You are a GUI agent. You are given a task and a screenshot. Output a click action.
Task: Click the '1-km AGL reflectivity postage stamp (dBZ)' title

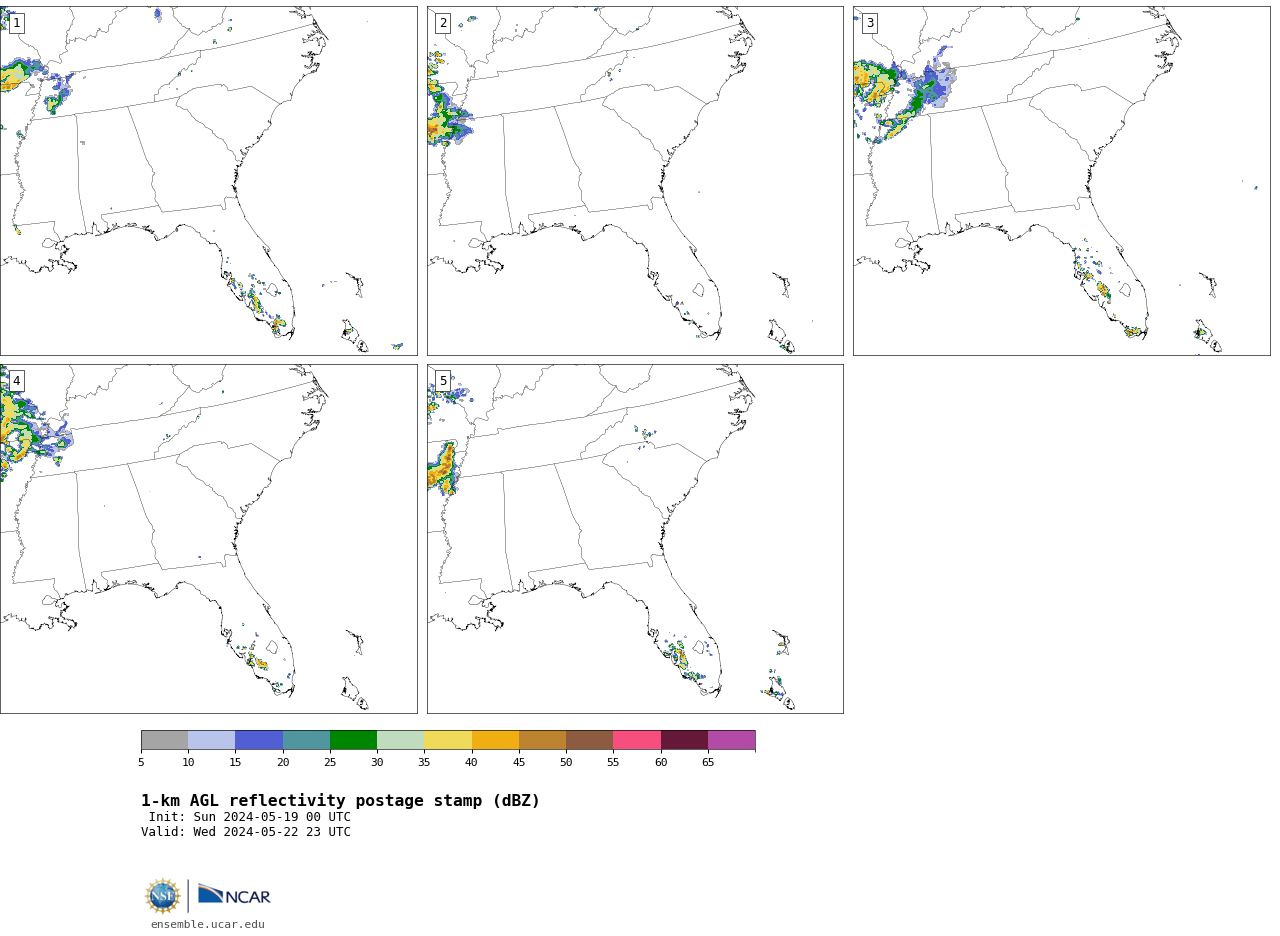click(x=340, y=801)
